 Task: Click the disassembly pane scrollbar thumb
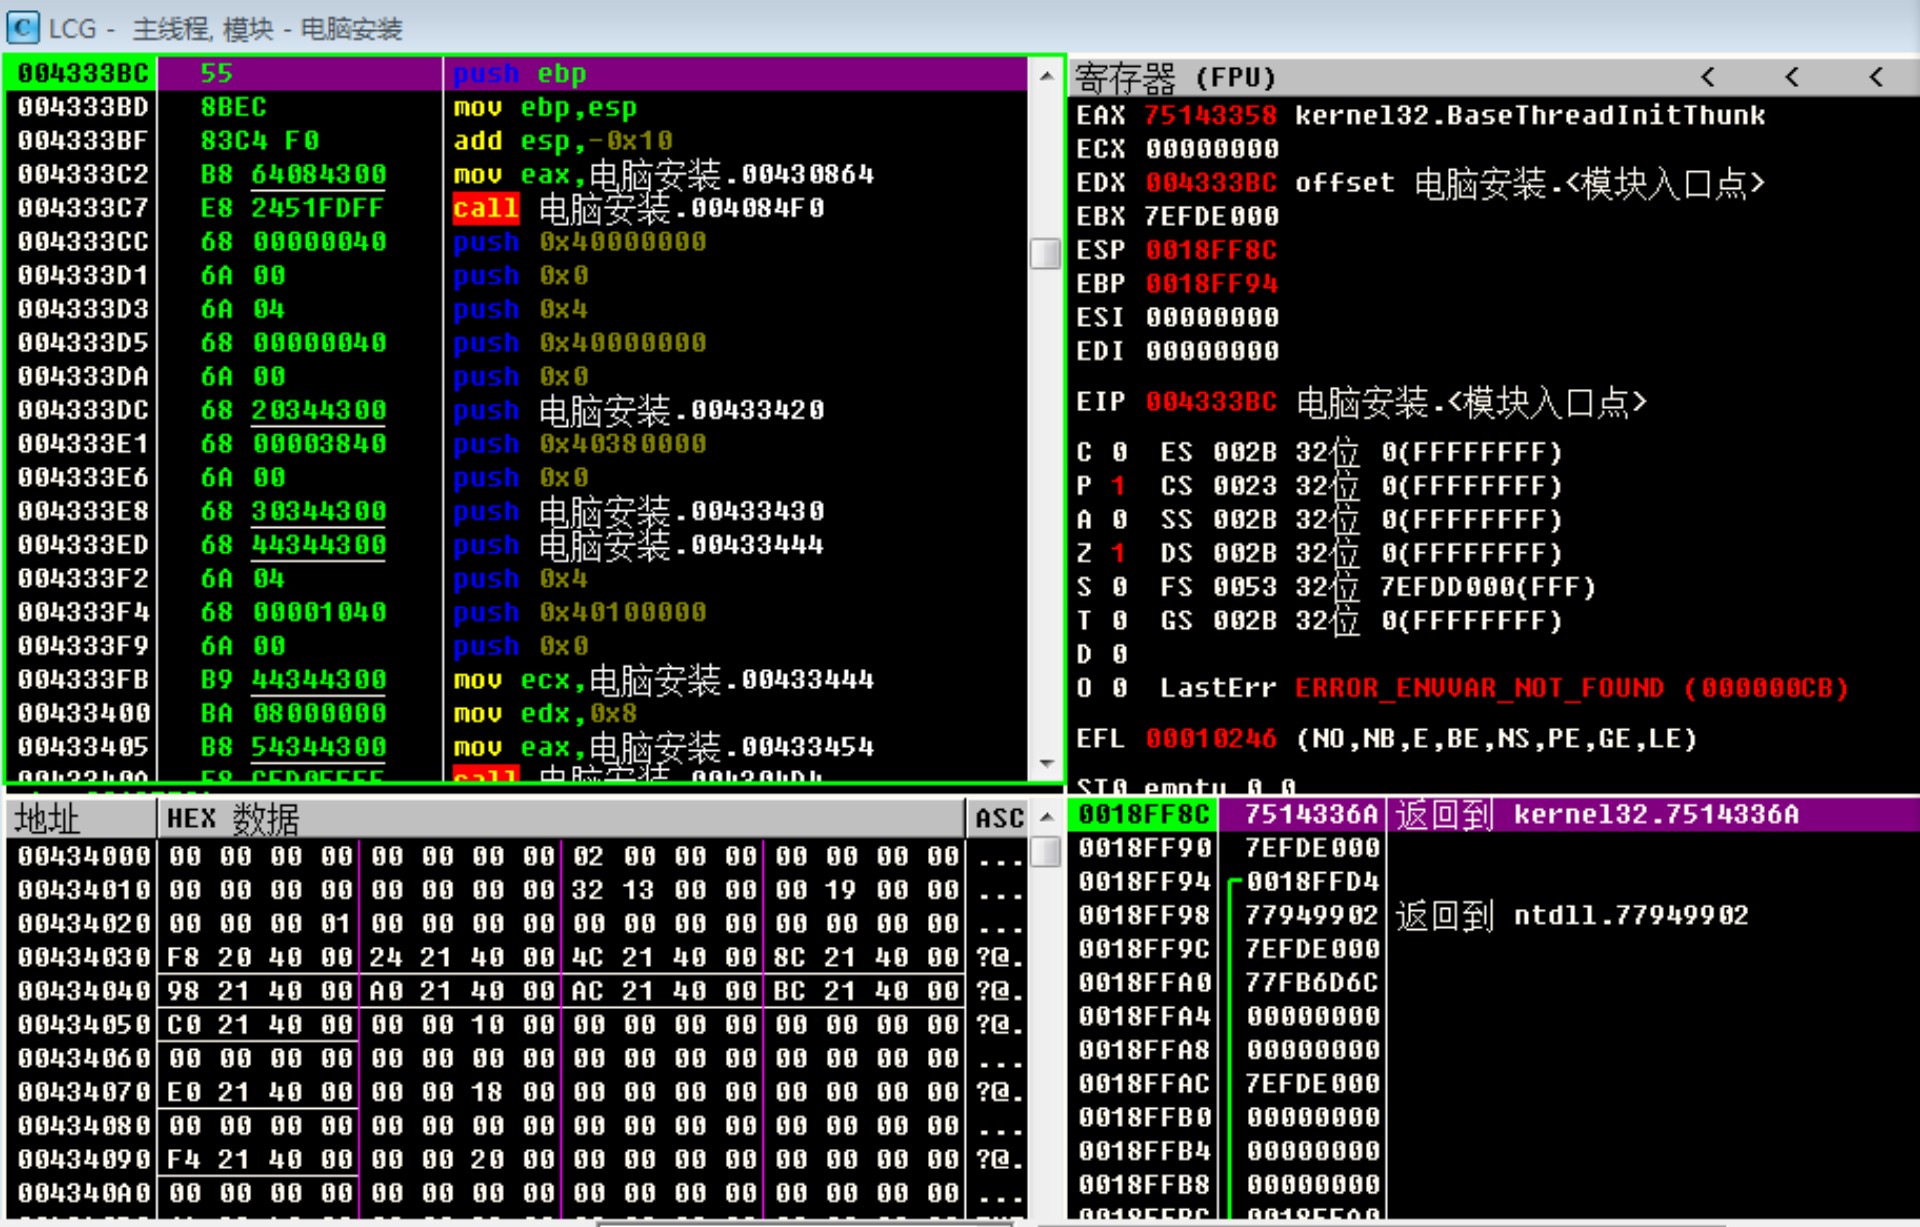point(1046,253)
